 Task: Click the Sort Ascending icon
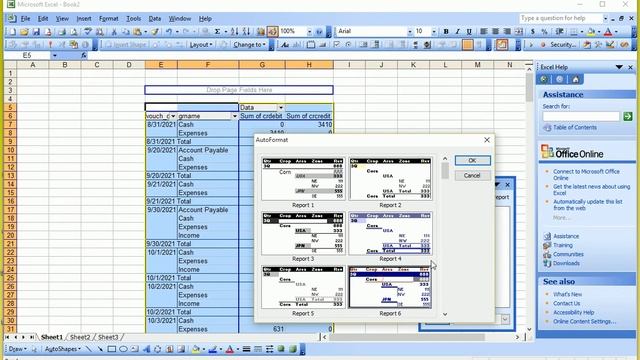pyautogui.click(x=234, y=31)
